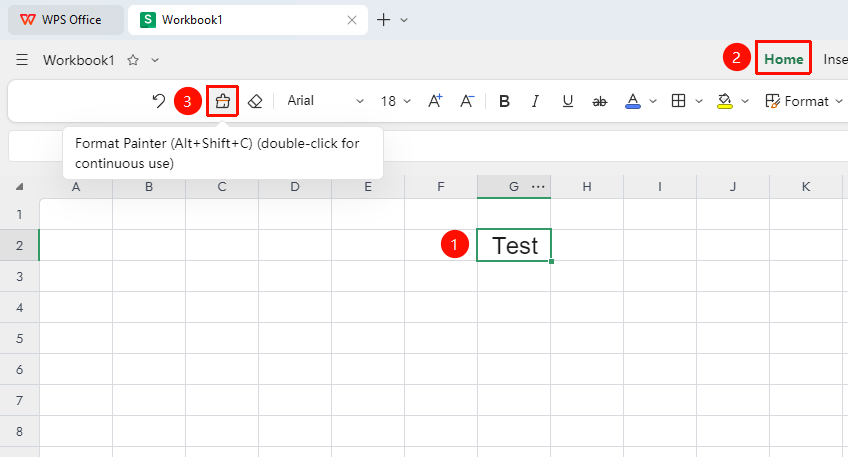The width and height of the screenshot is (848, 457).
Task: Open the hamburger menu icon
Action: (22, 59)
